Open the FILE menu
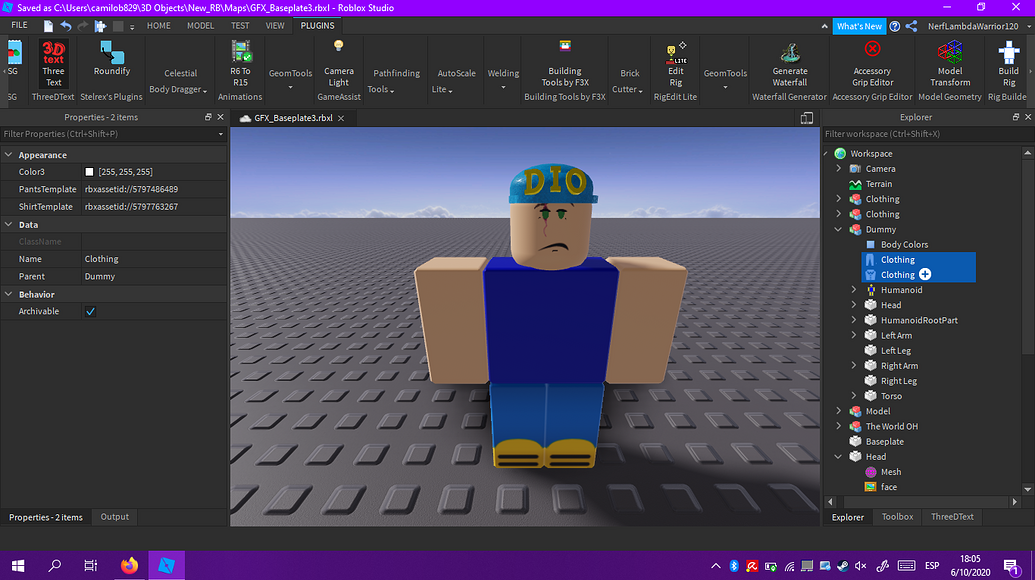 click(19, 25)
